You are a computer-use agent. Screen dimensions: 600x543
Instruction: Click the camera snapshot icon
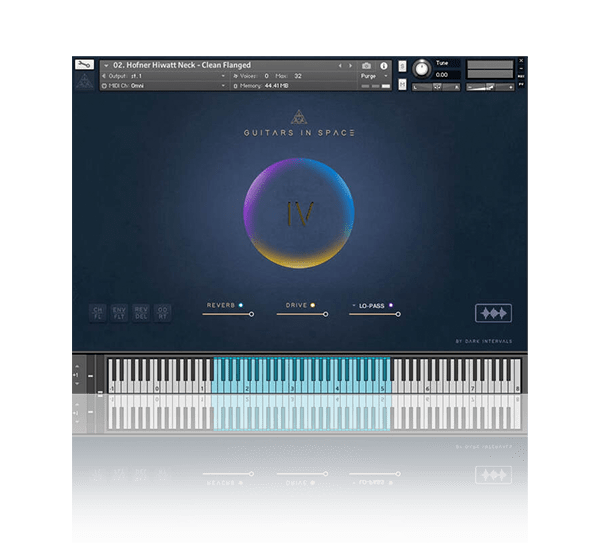366,66
